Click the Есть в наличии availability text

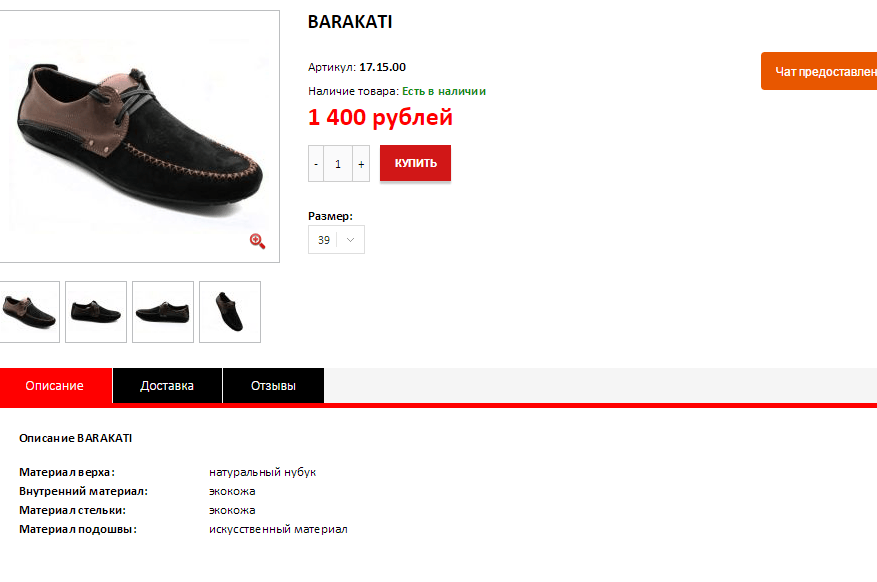coord(444,91)
